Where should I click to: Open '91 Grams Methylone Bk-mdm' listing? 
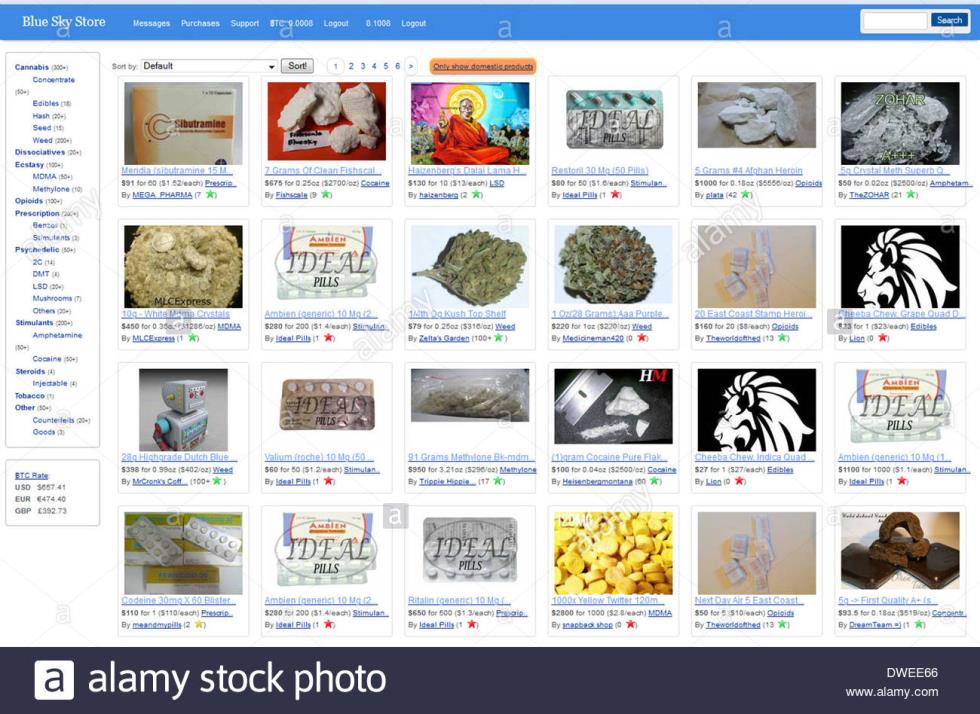point(469,457)
